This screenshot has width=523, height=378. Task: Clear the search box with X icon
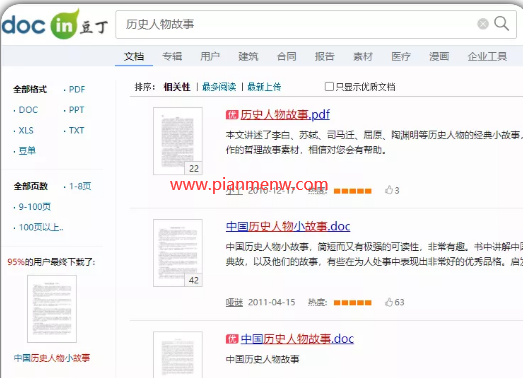(483, 24)
